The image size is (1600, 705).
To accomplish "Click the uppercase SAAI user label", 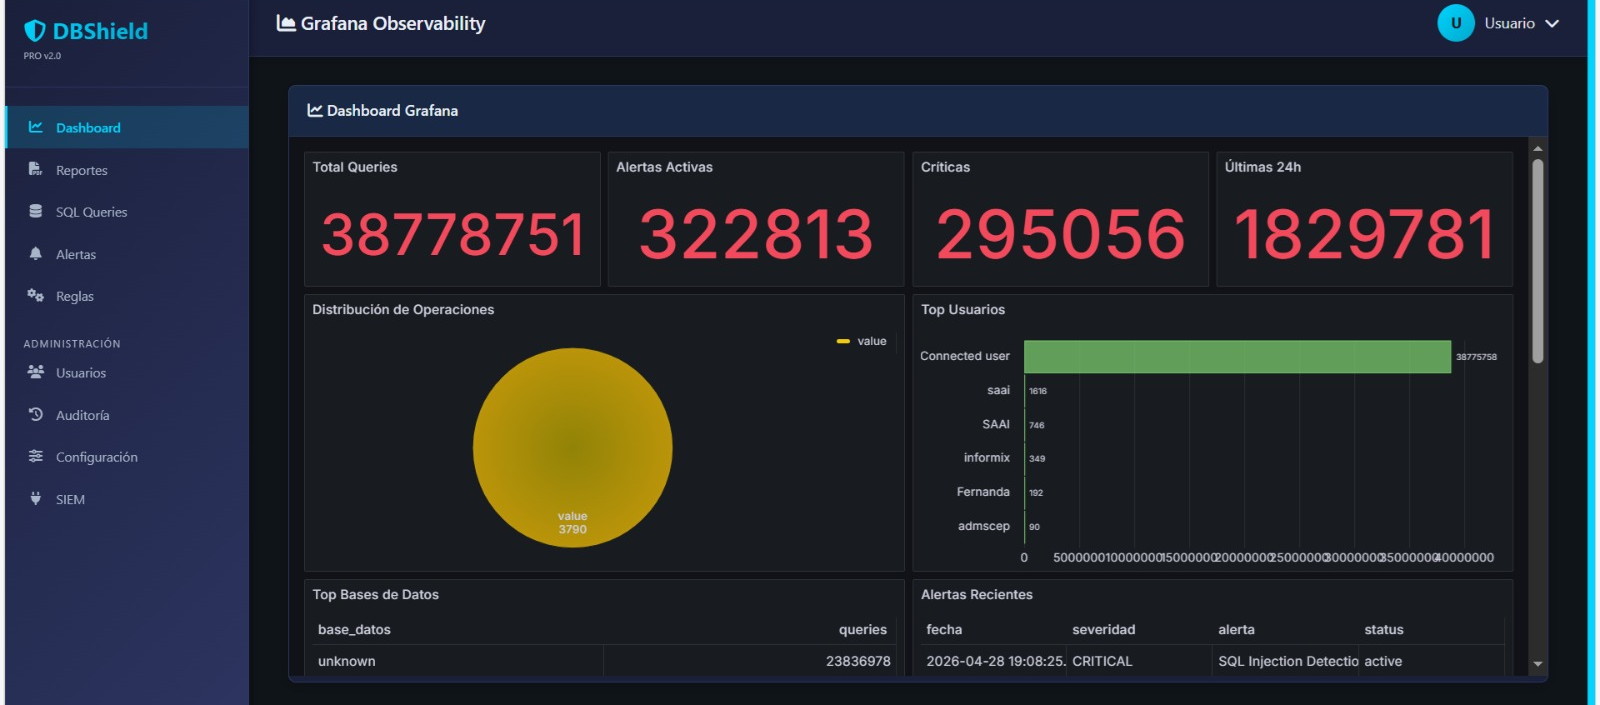I will point(996,424).
